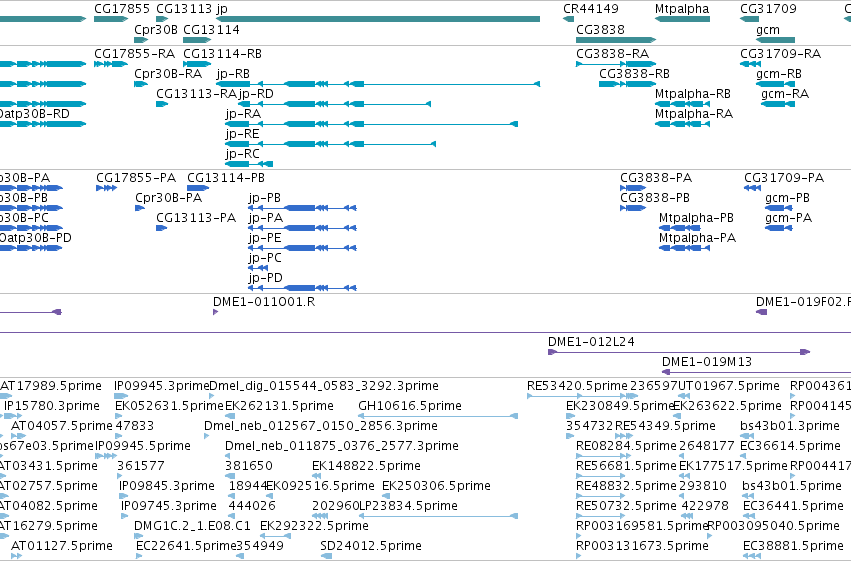Click EST RE53420.5prime label

(577, 386)
